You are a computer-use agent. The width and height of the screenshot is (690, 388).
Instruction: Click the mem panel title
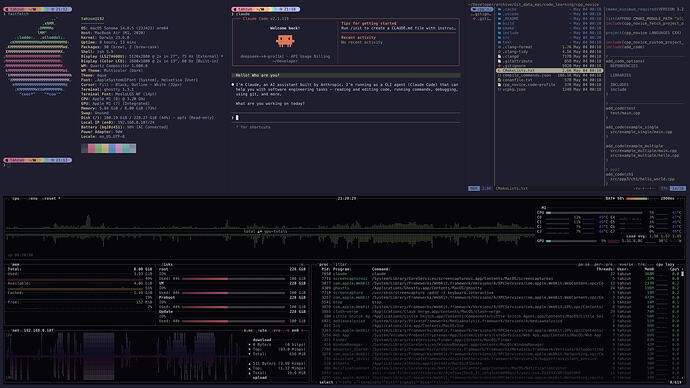point(15,264)
